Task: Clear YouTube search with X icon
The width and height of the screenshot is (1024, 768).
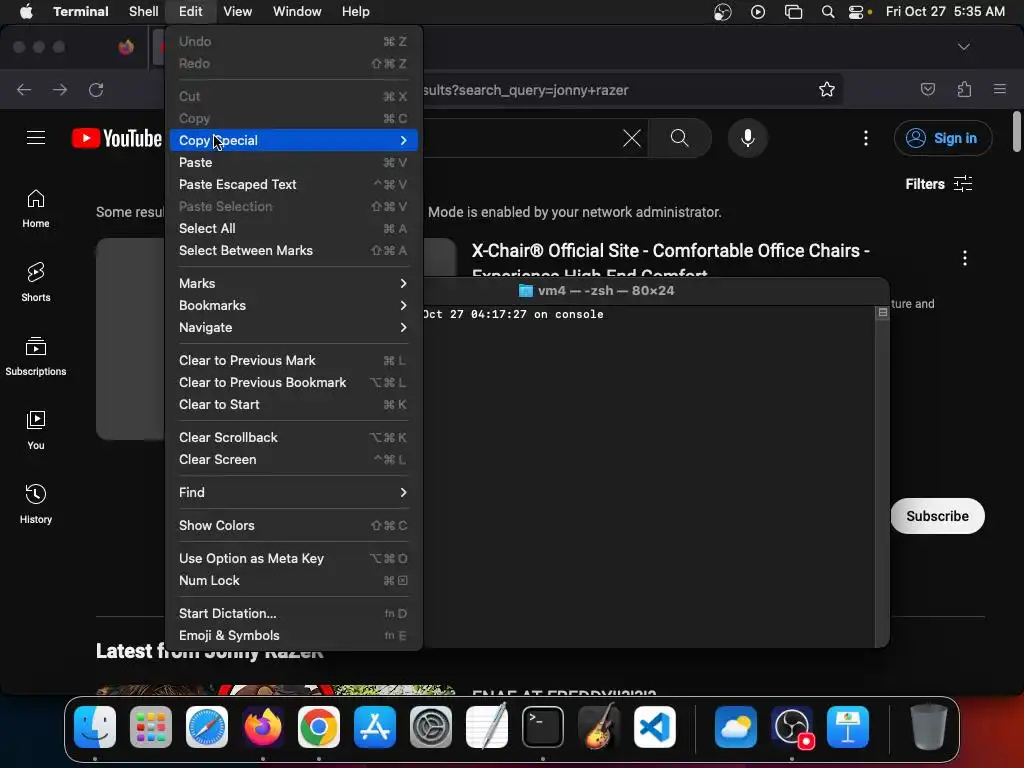Action: [x=632, y=138]
